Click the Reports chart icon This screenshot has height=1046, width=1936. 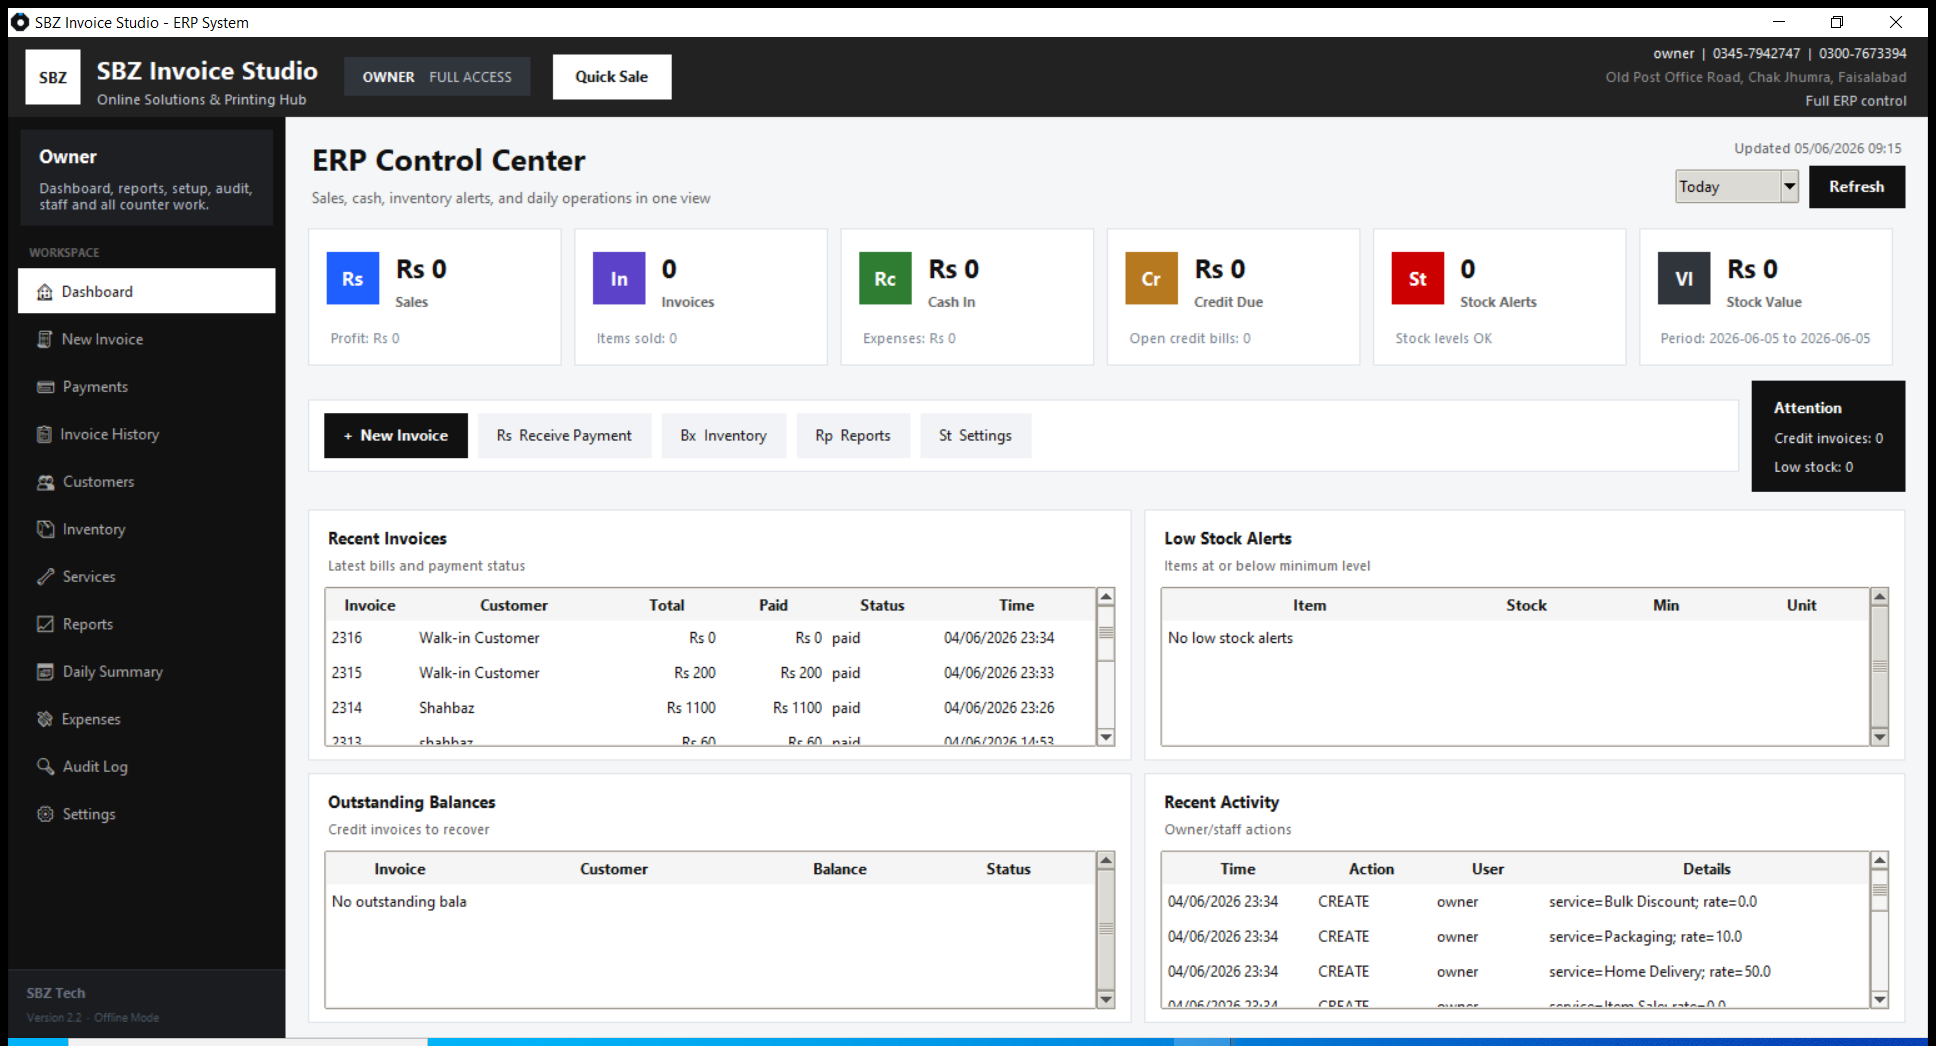click(45, 624)
